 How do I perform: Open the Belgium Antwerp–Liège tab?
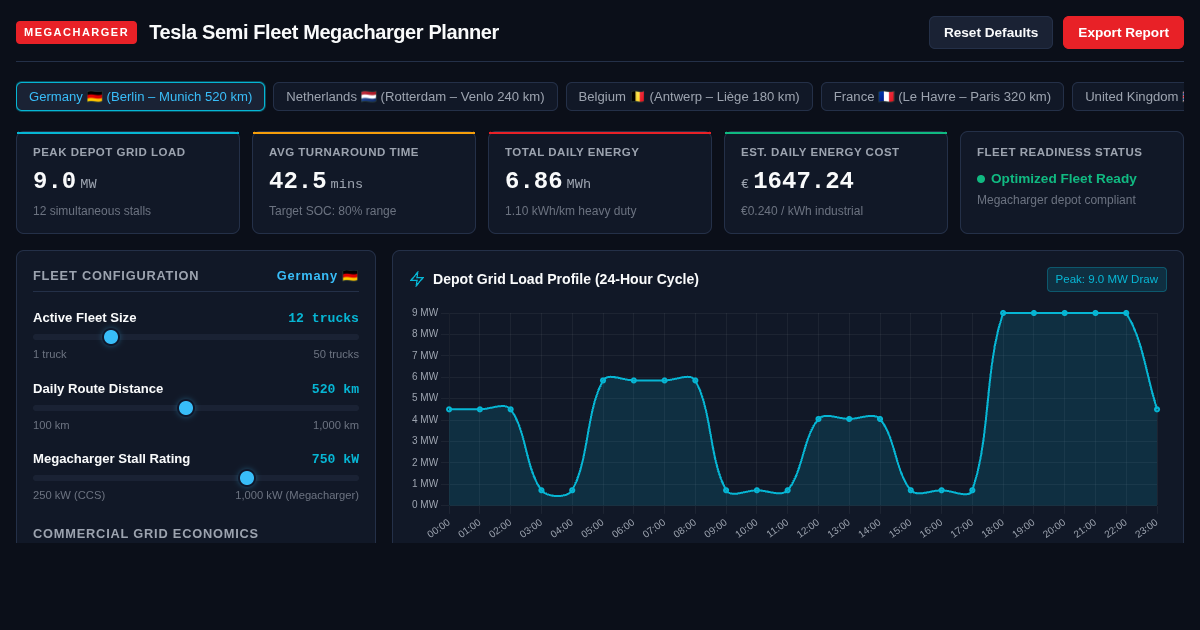(689, 97)
